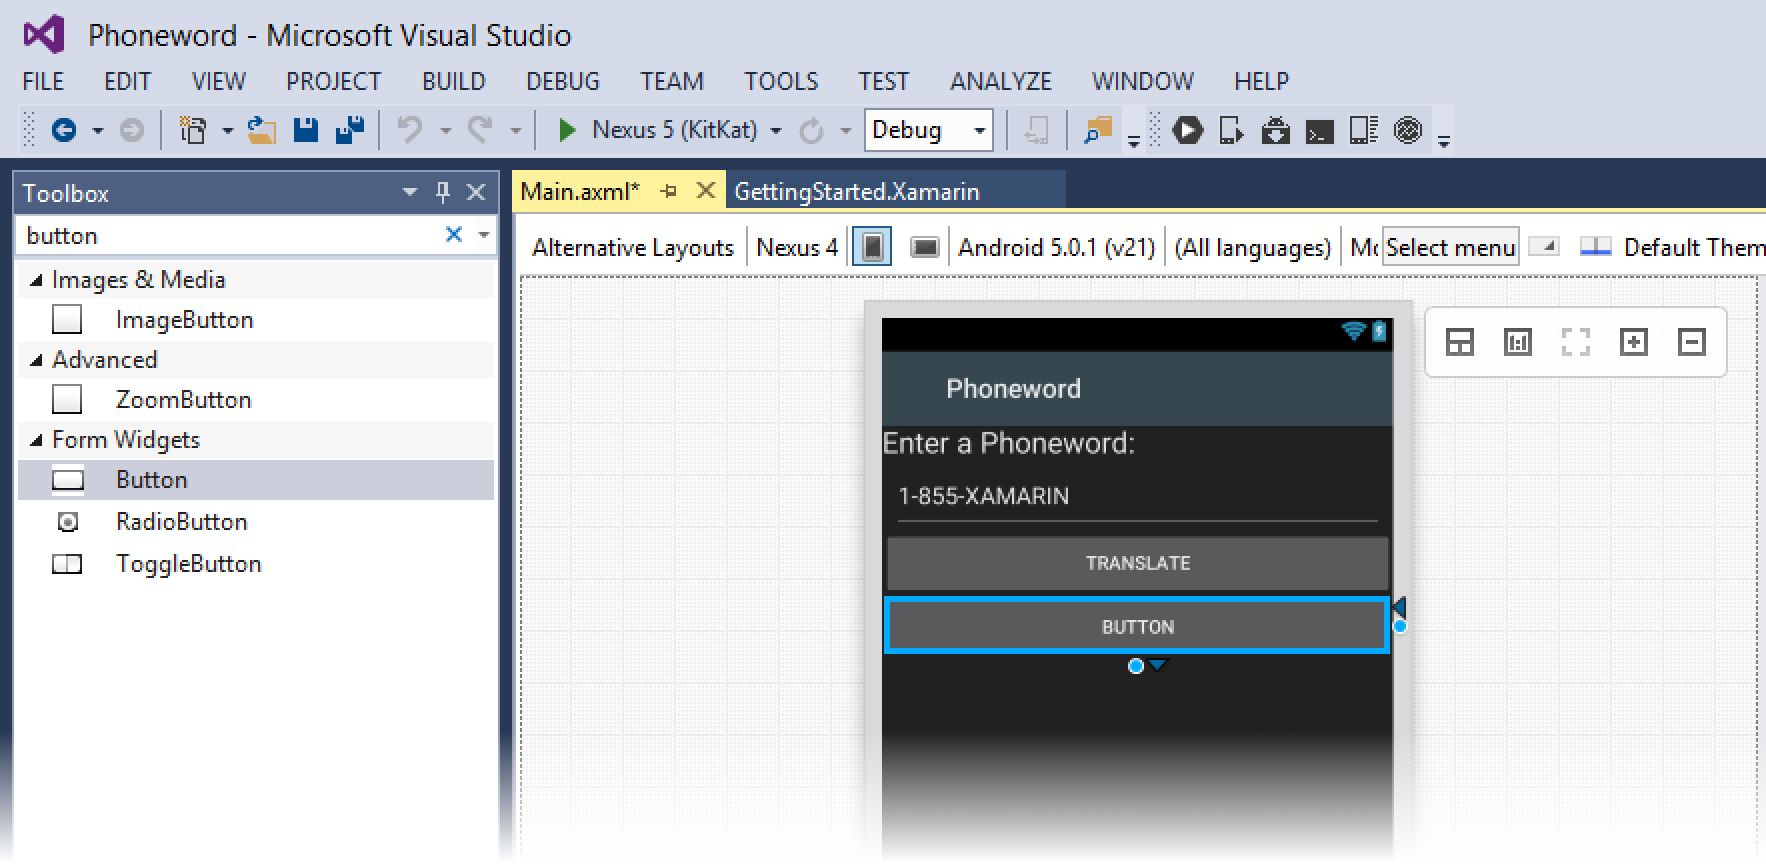Click the zoom out minus icon in designer
Screen dimensions: 1766x864
coord(1691,343)
